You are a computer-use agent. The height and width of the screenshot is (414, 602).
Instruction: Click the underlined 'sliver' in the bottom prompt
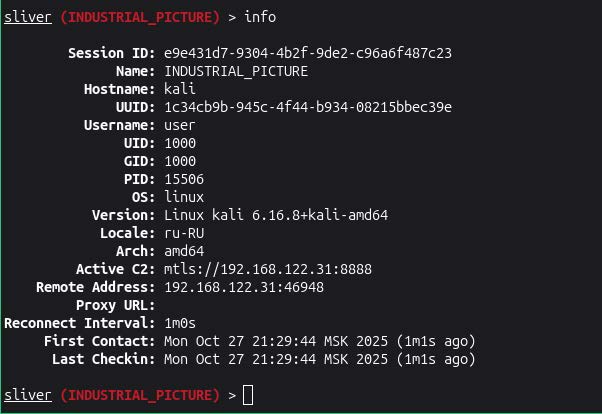click(x=27, y=395)
